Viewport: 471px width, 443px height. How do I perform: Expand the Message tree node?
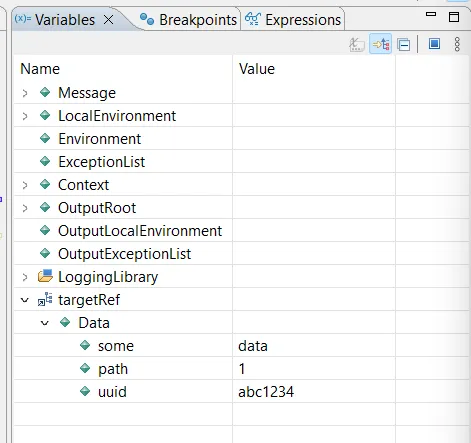click(25, 93)
